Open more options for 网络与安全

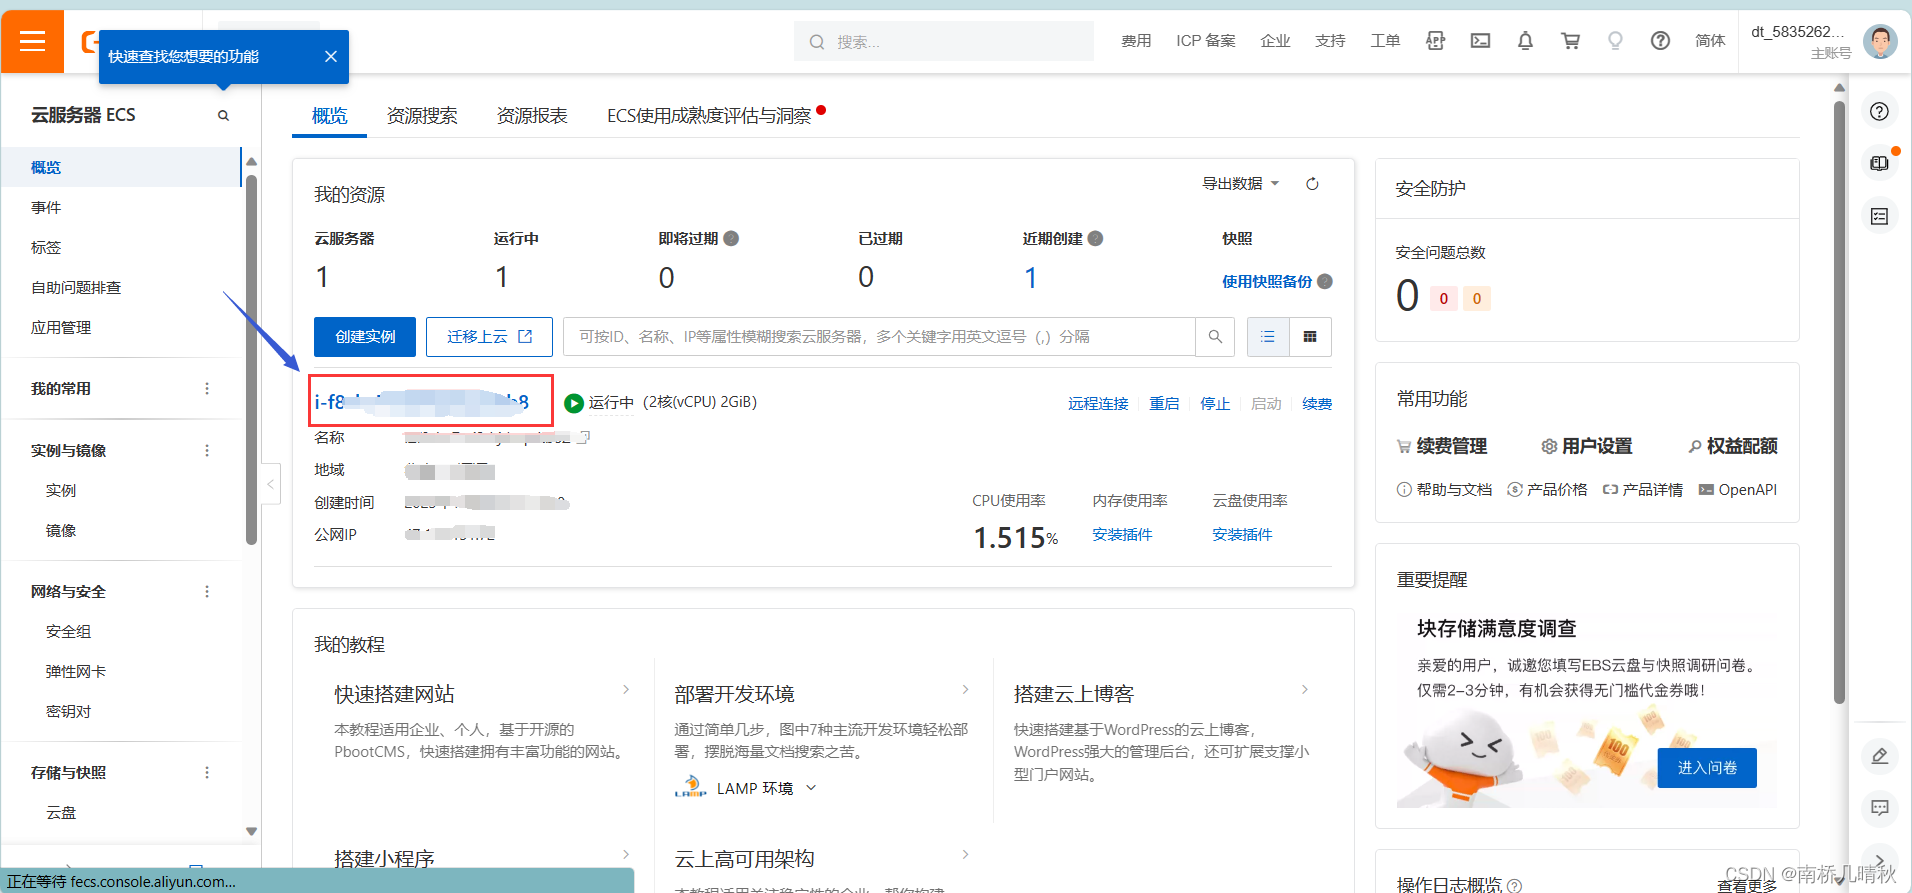pyautogui.click(x=207, y=592)
